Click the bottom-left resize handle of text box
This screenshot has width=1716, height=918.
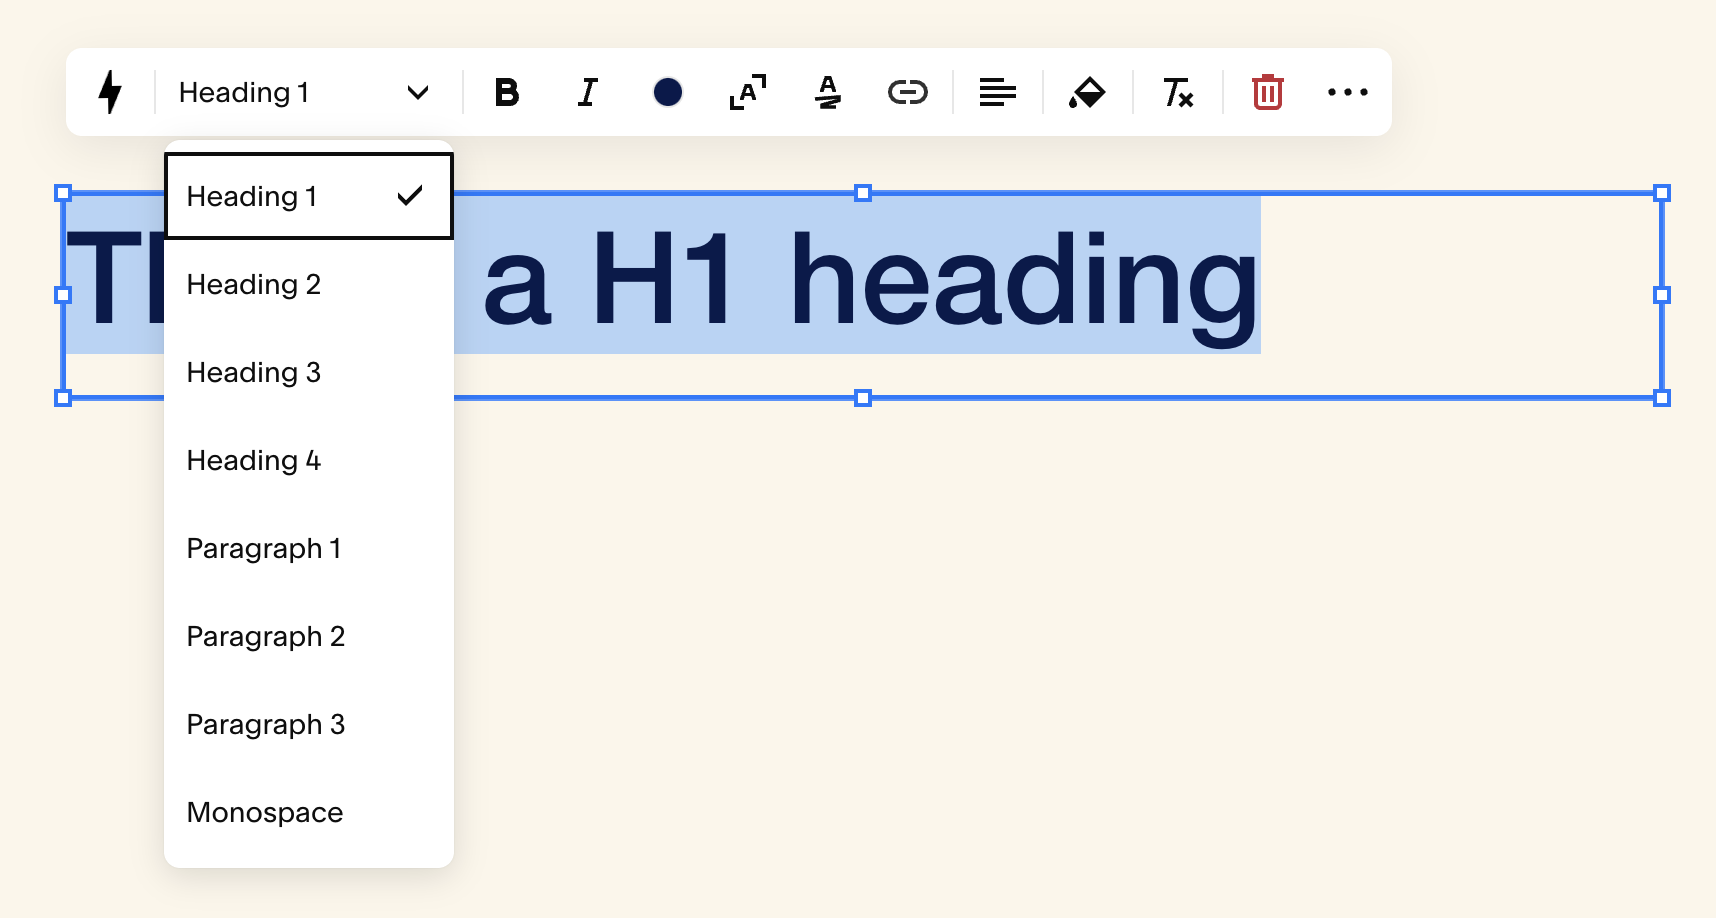coord(63,398)
